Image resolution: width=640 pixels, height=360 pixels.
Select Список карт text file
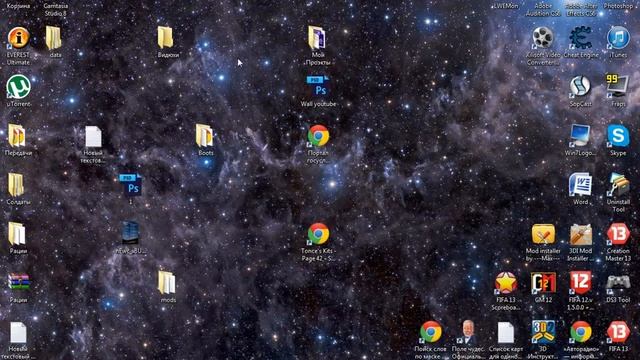[505, 333]
